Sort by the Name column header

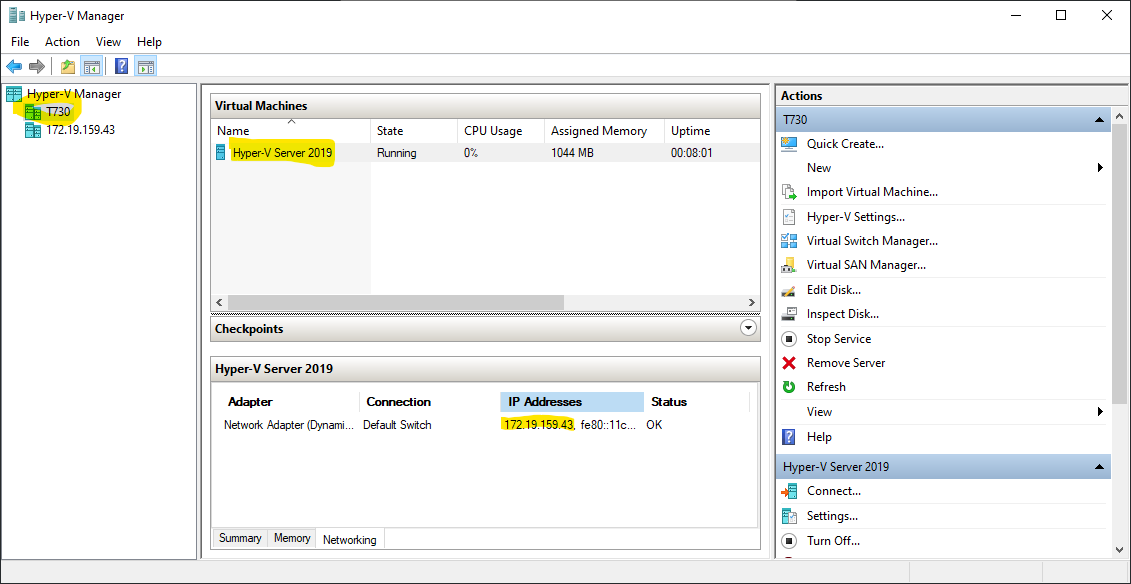click(x=291, y=130)
